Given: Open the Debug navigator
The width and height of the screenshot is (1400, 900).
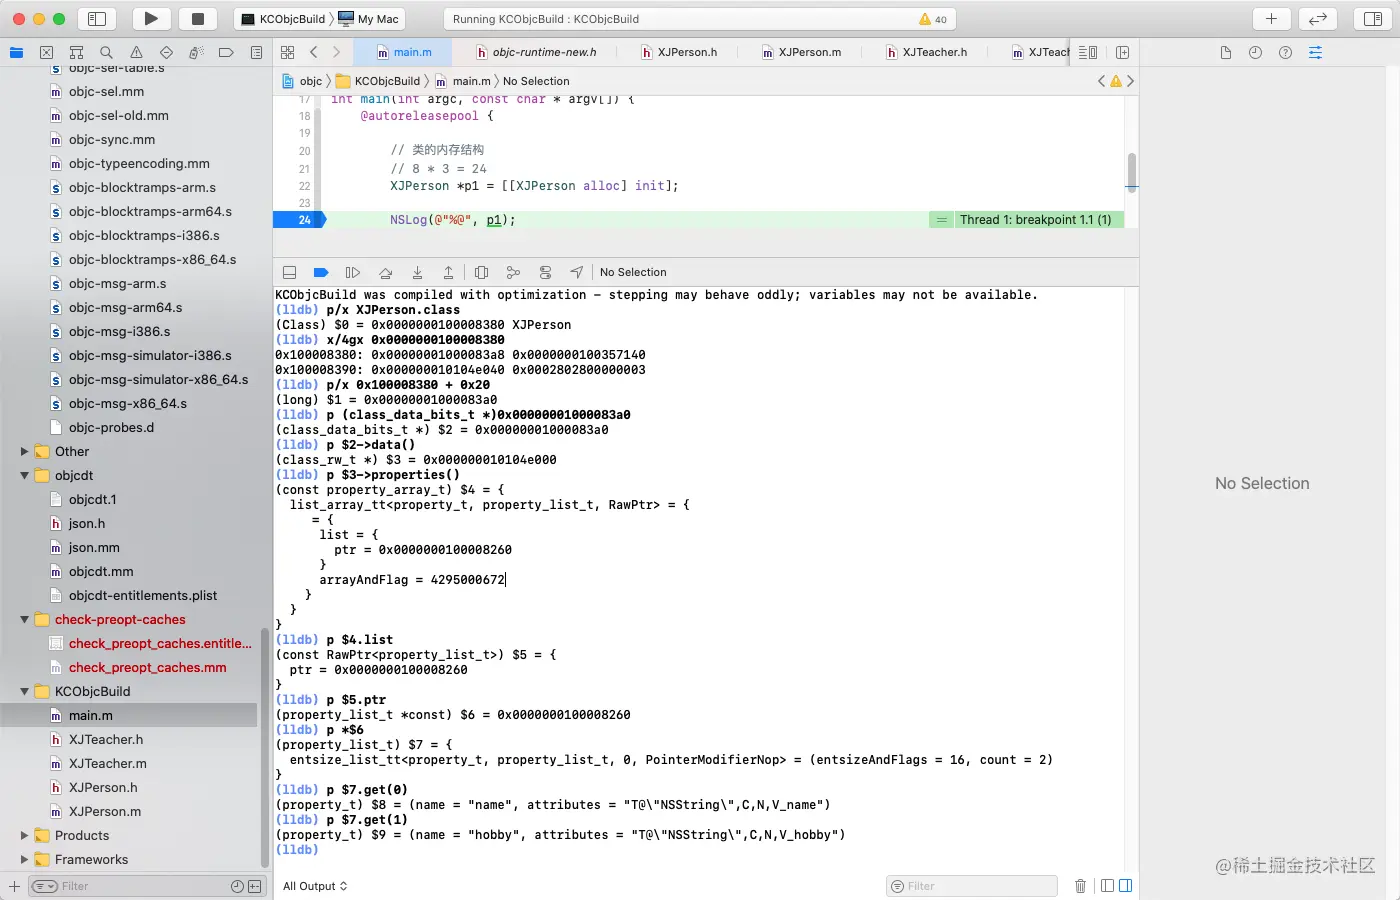Looking at the screenshot, I should coord(196,52).
